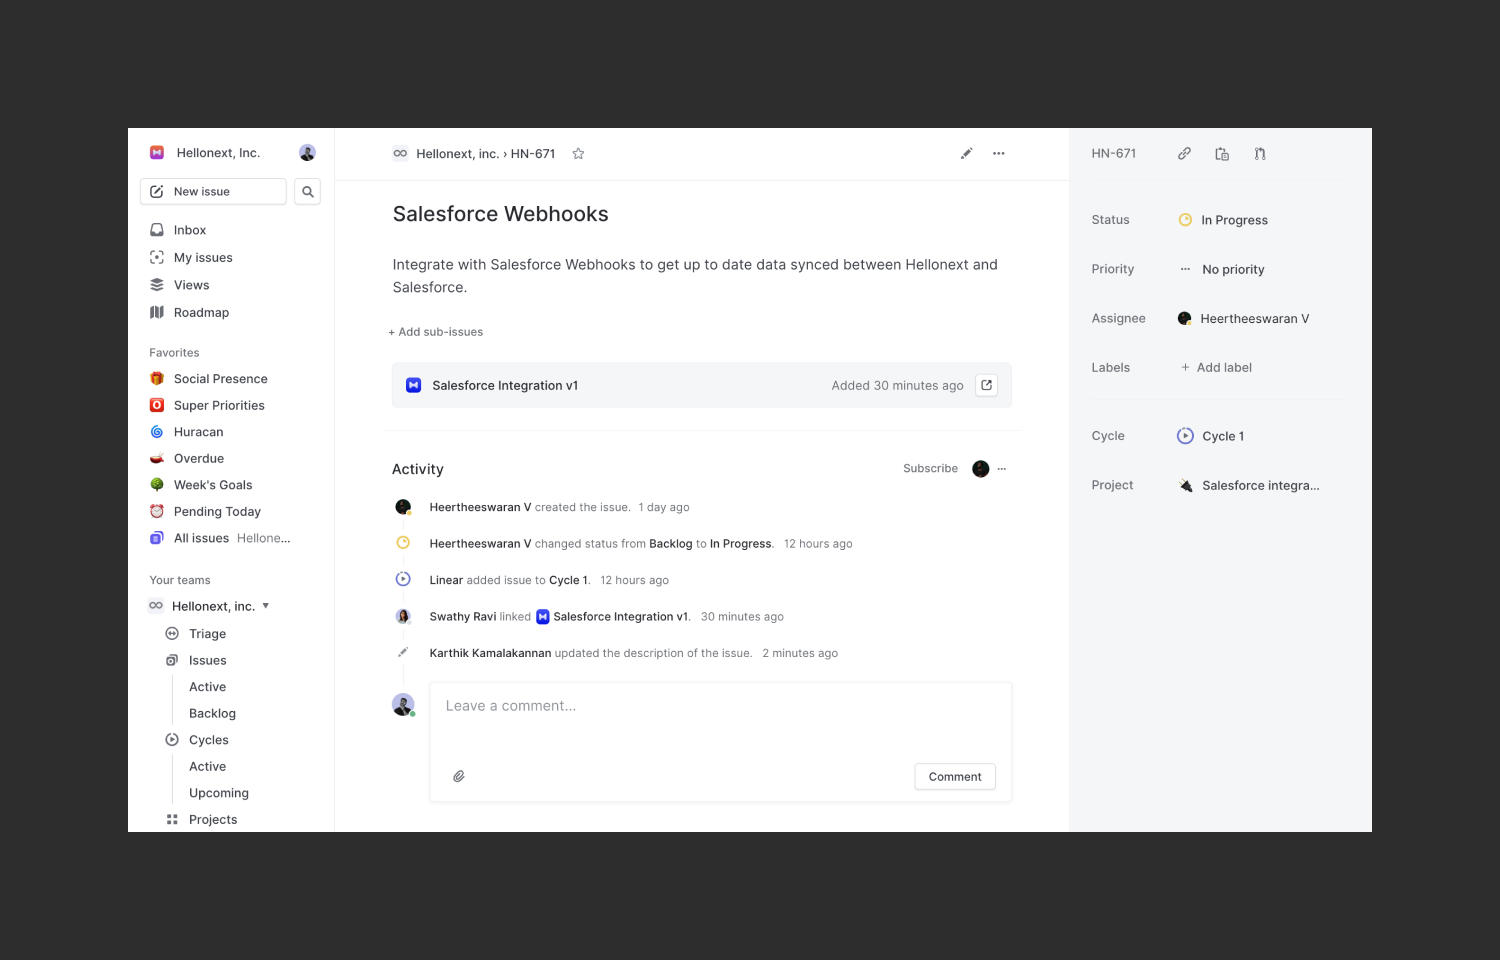Click the Cycle 1 play-circle icon
Image resolution: width=1500 pixels, height=960 pixels.
tap(1185, 436)
